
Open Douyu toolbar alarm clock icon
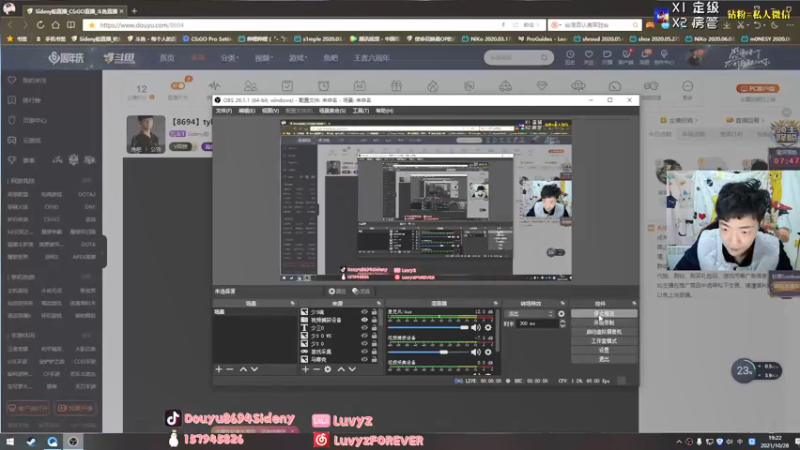[x=323, y=86]
